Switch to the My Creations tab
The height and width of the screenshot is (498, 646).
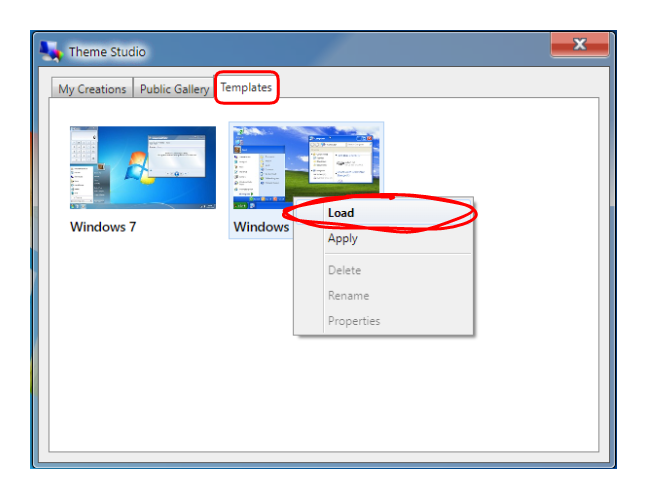(x=92, y=89)
